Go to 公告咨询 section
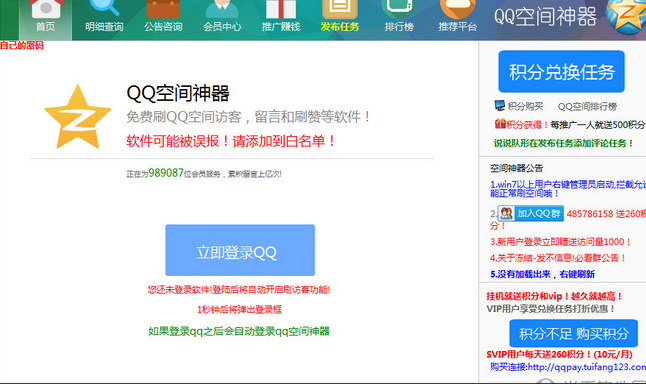 (x=163, y=27)
